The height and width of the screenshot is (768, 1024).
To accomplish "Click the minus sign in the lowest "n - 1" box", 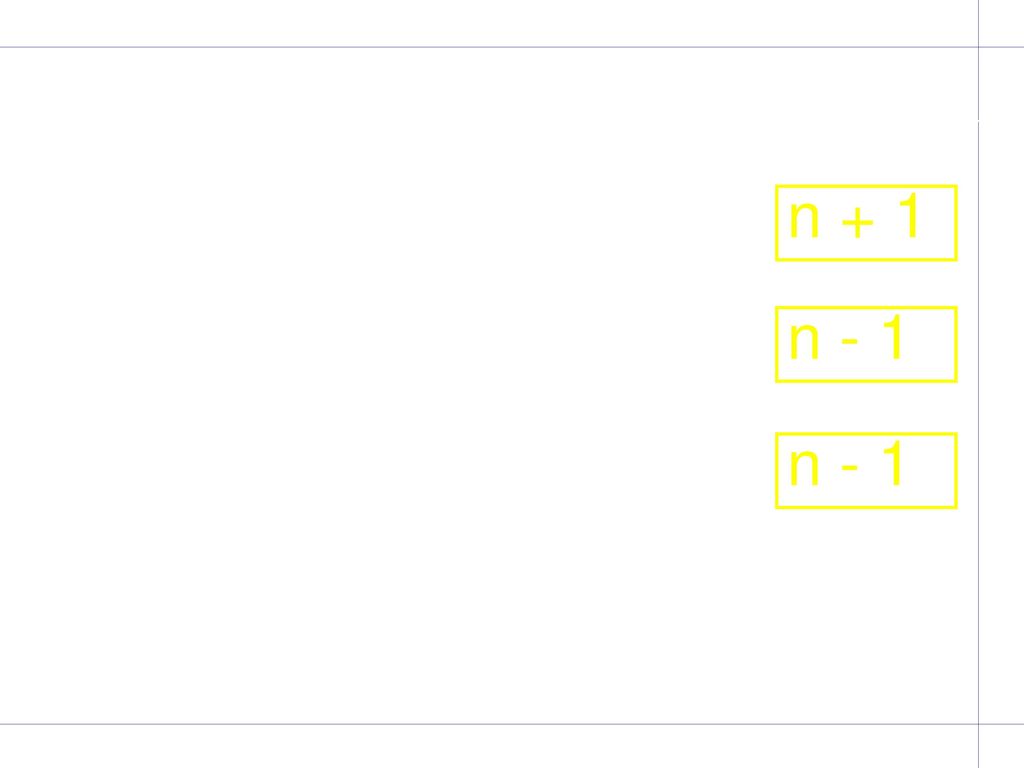I will pyautogui.click(x=849, y=468).
